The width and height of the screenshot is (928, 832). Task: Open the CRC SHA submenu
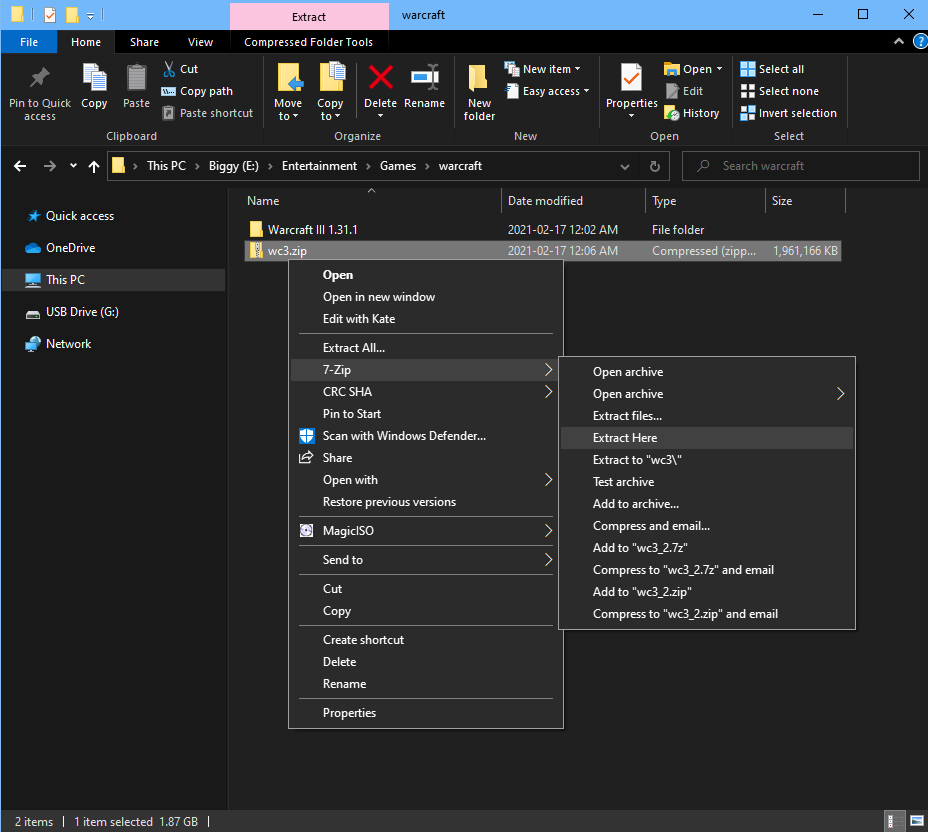(426, 392)
